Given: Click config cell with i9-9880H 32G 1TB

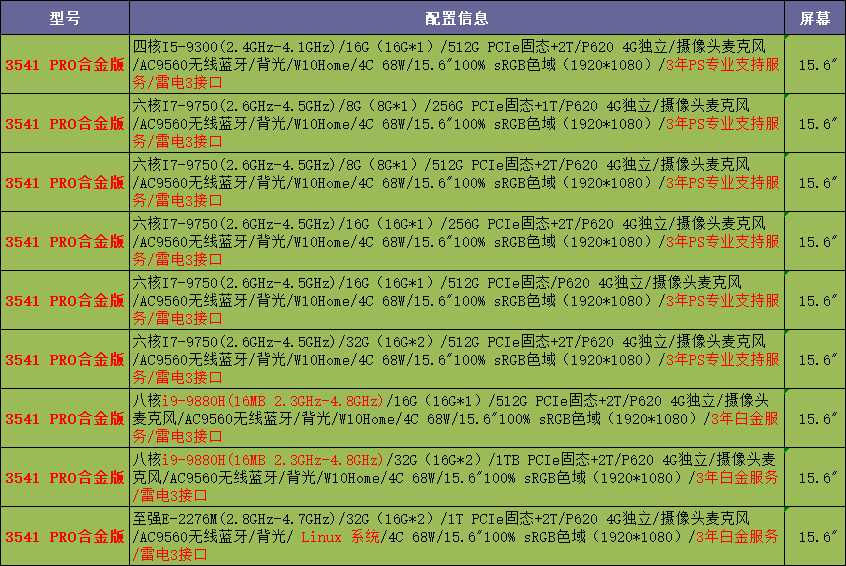Looking at the screenshot, I should tap(457, 478).
